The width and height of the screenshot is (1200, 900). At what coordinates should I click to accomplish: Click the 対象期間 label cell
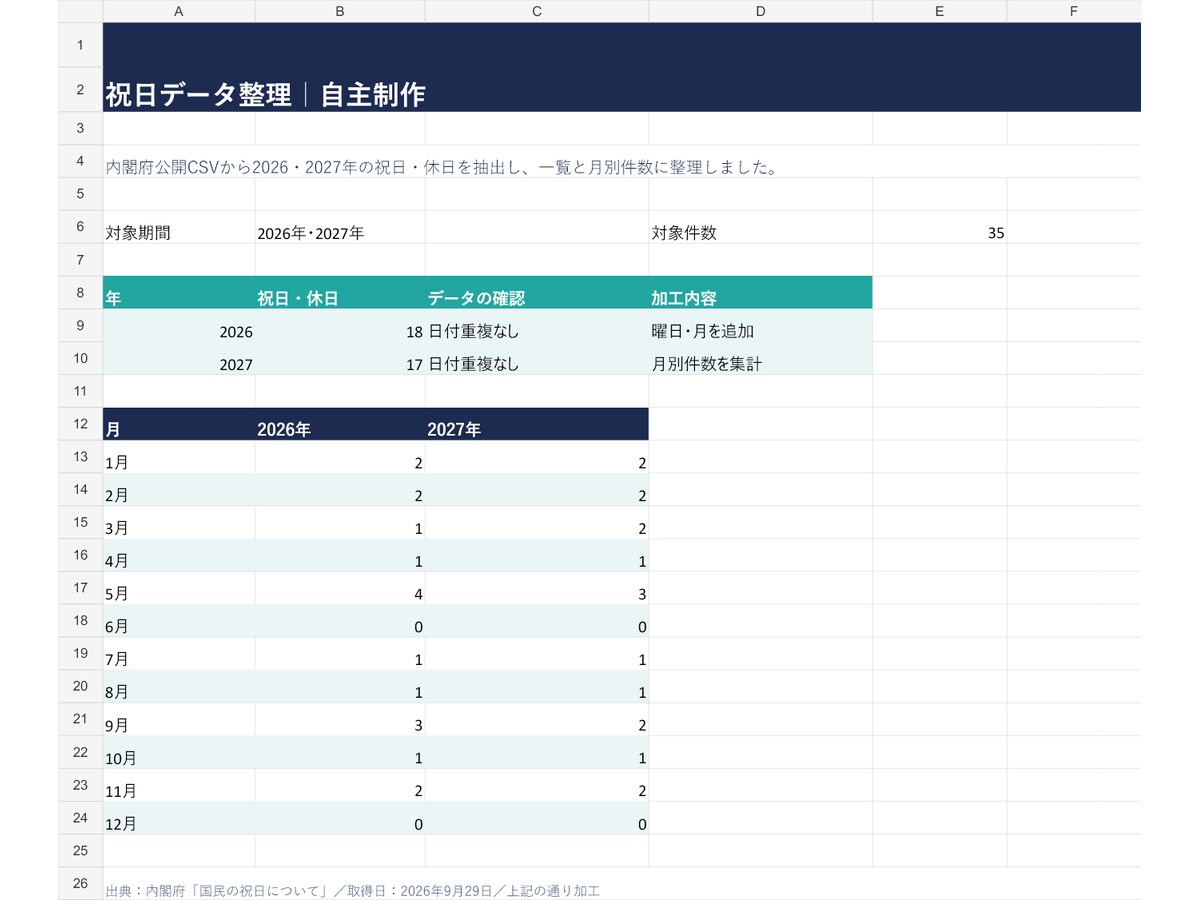click(x=179, y=227)
